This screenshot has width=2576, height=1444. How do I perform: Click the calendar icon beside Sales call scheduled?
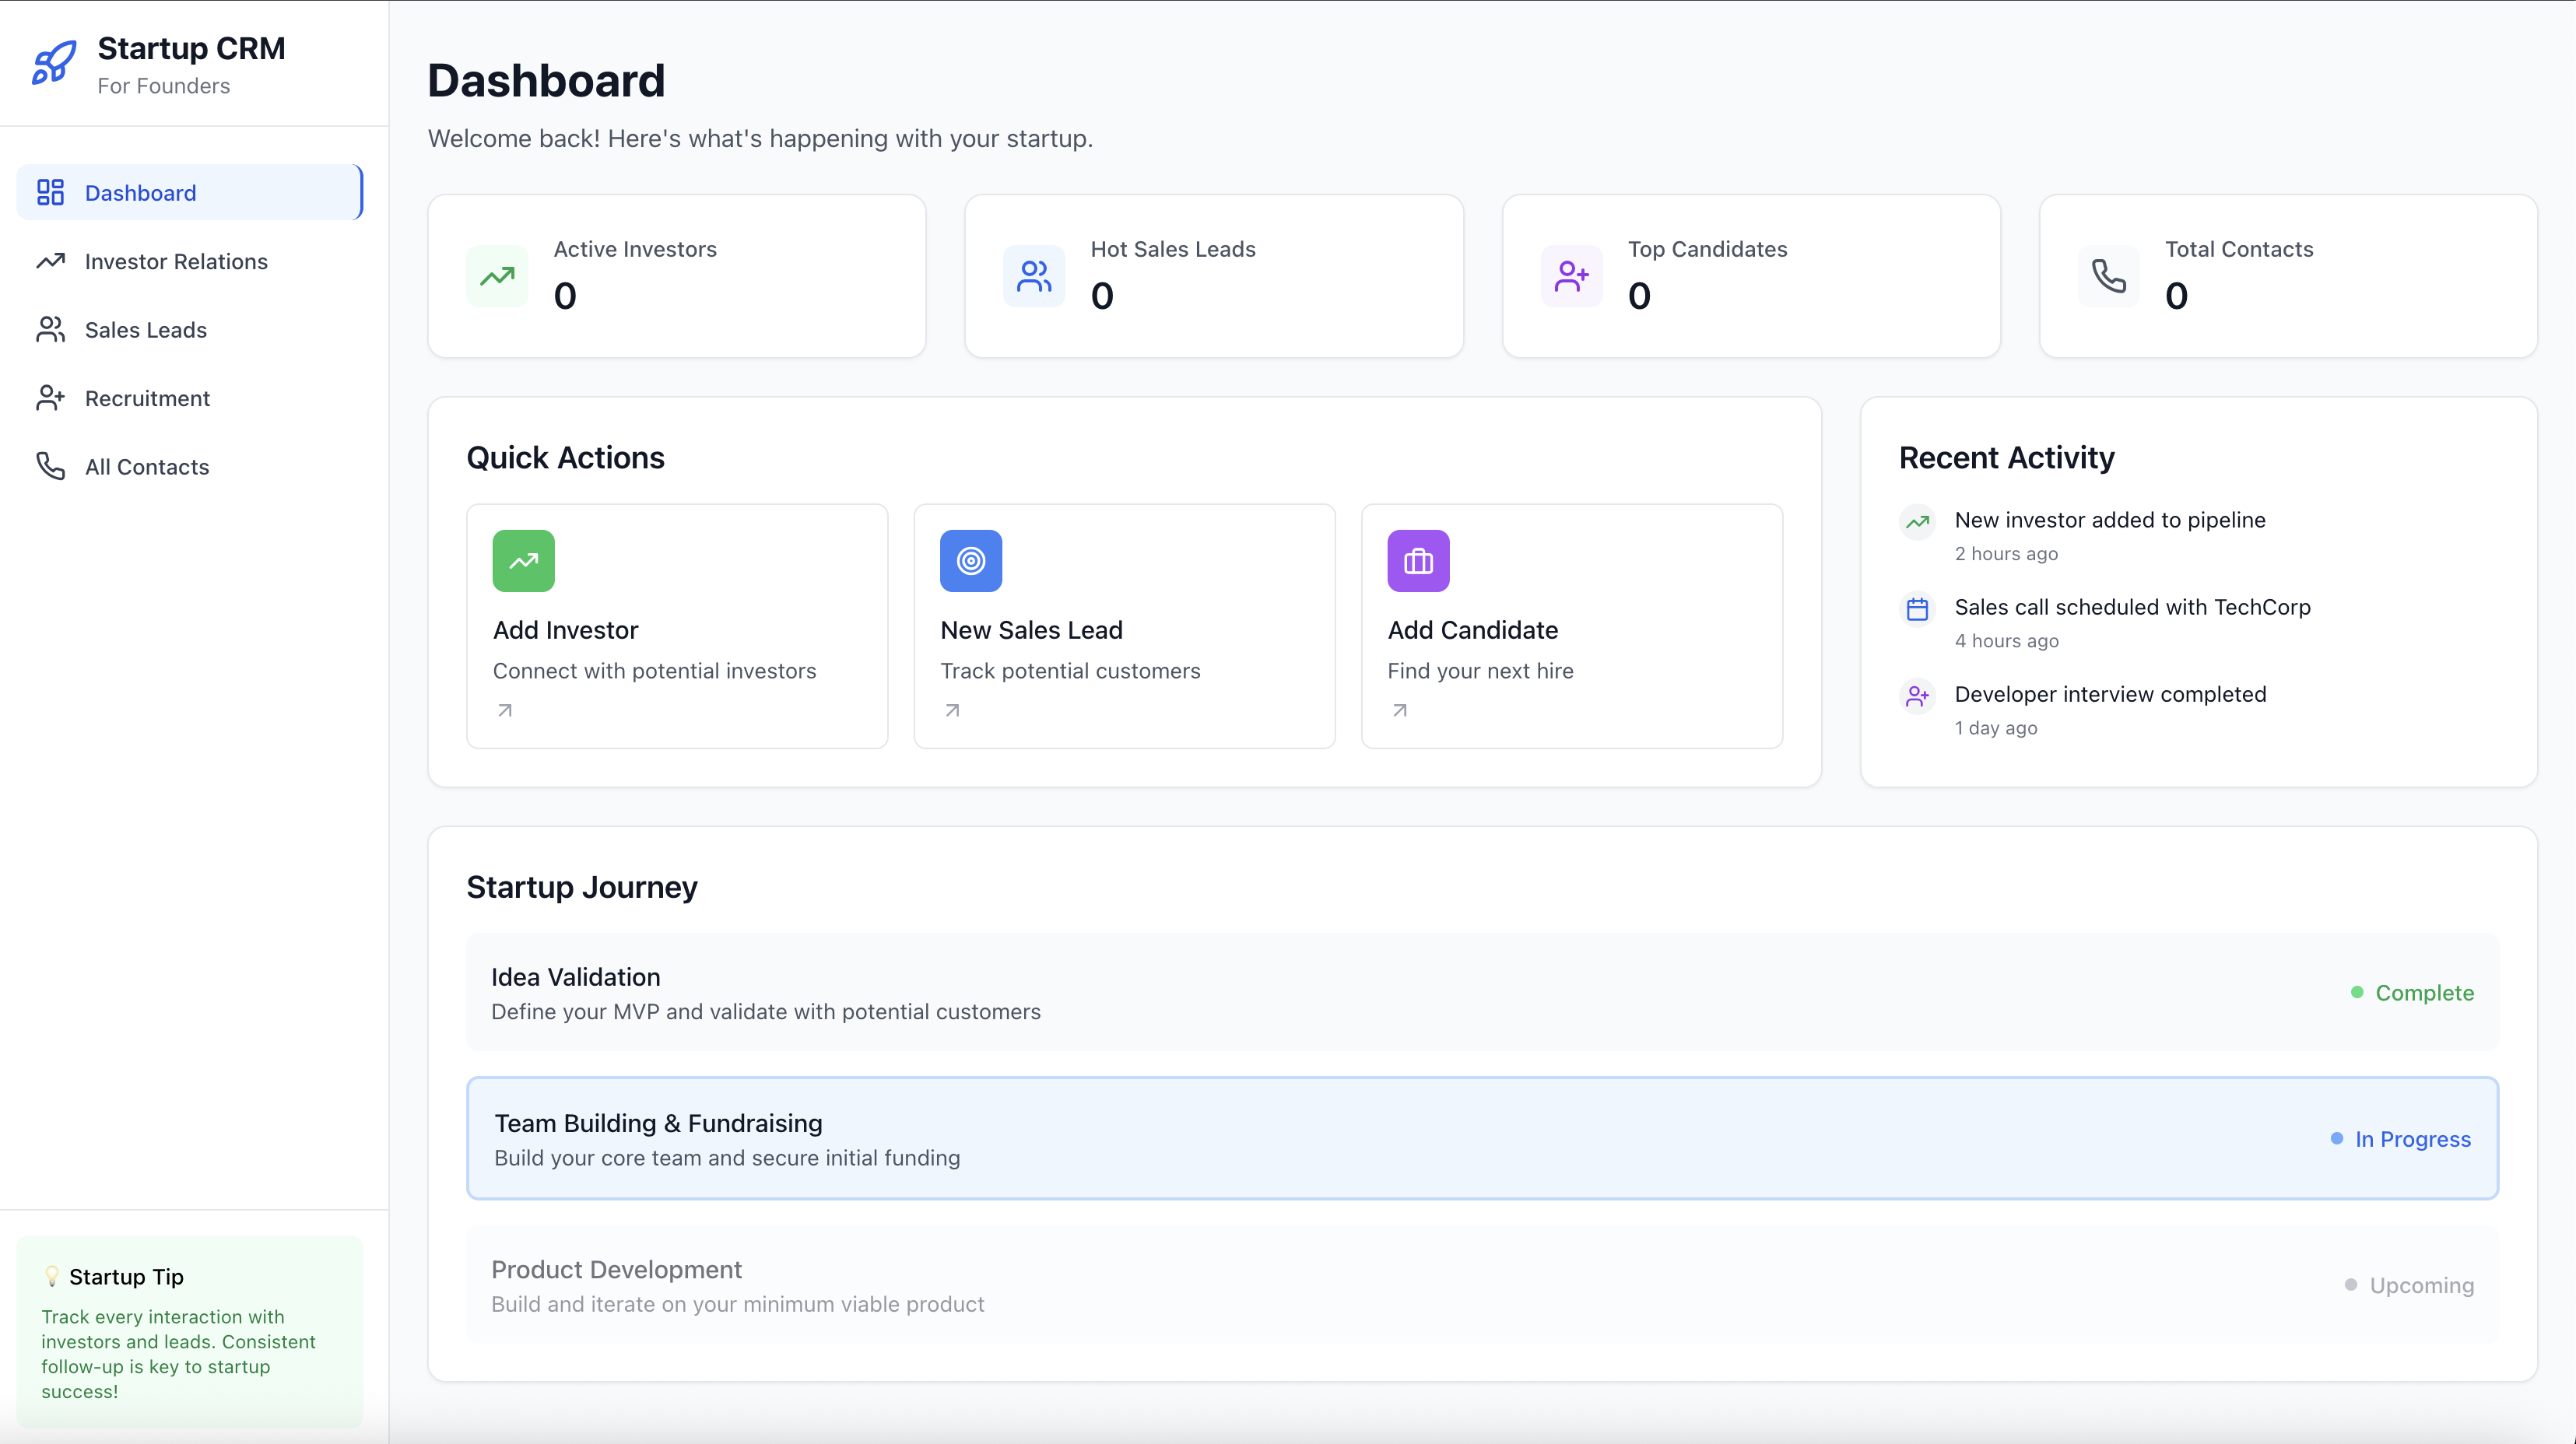coord(1917,608)
